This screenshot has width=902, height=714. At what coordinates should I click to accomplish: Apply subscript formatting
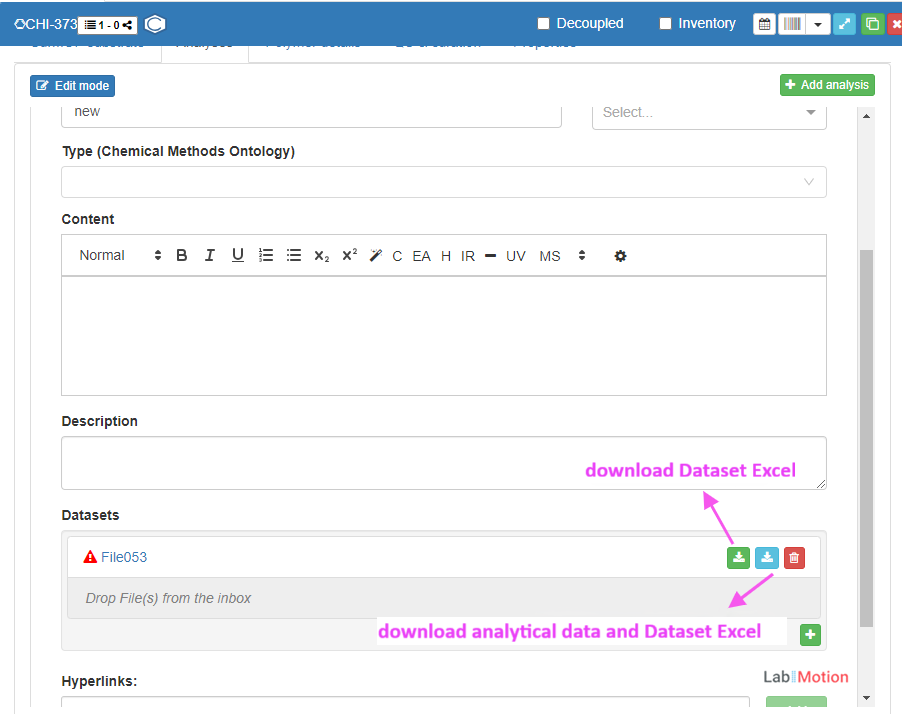pyautogui.click(x=321, y=256)
